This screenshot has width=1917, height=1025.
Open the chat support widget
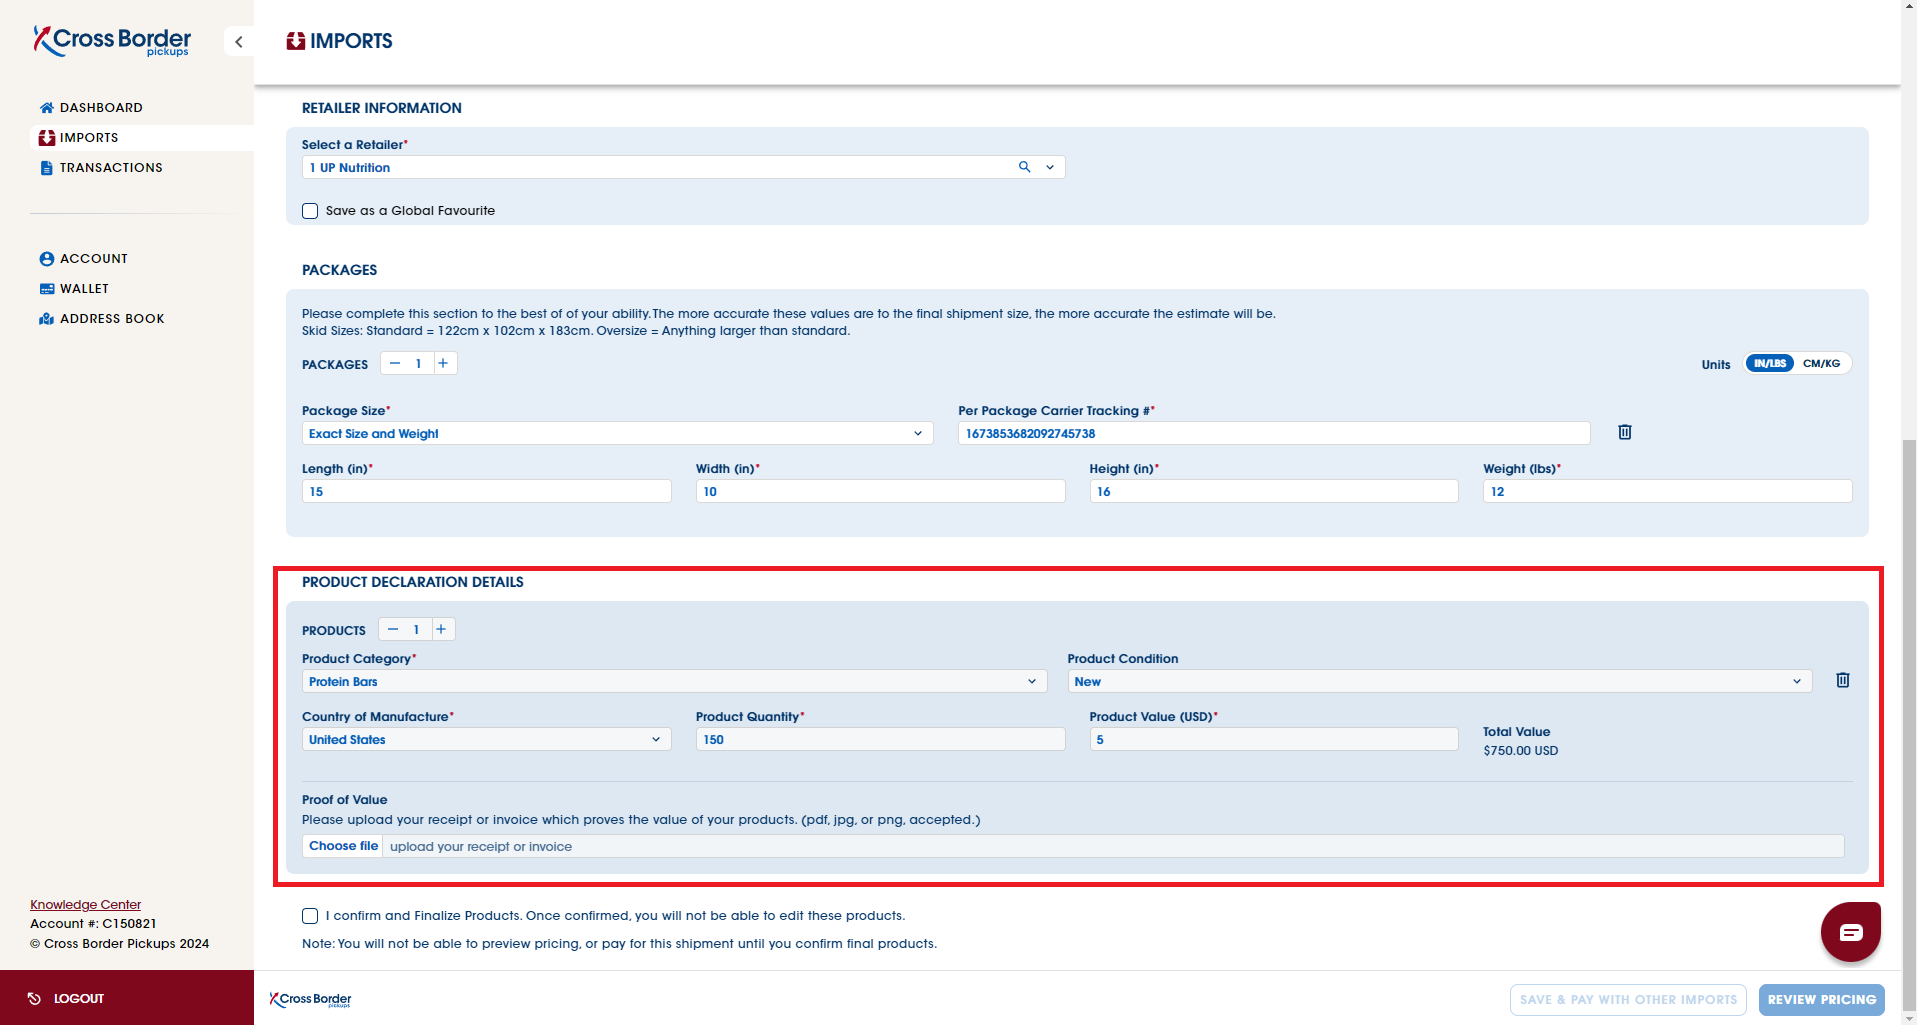1850,932
